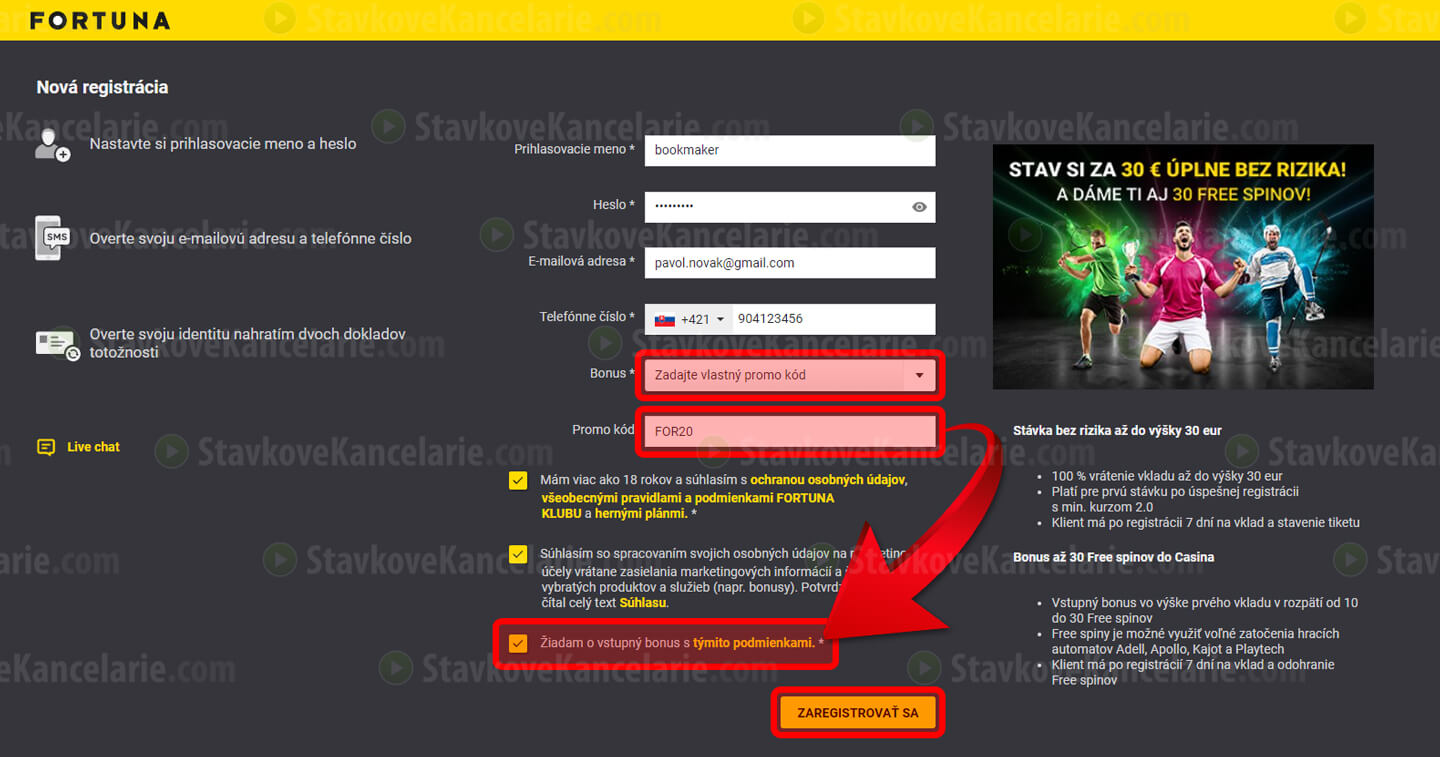Toggle password visibility eye icon
Viewport: 1440px width, 757px height.
pos(919,207)
